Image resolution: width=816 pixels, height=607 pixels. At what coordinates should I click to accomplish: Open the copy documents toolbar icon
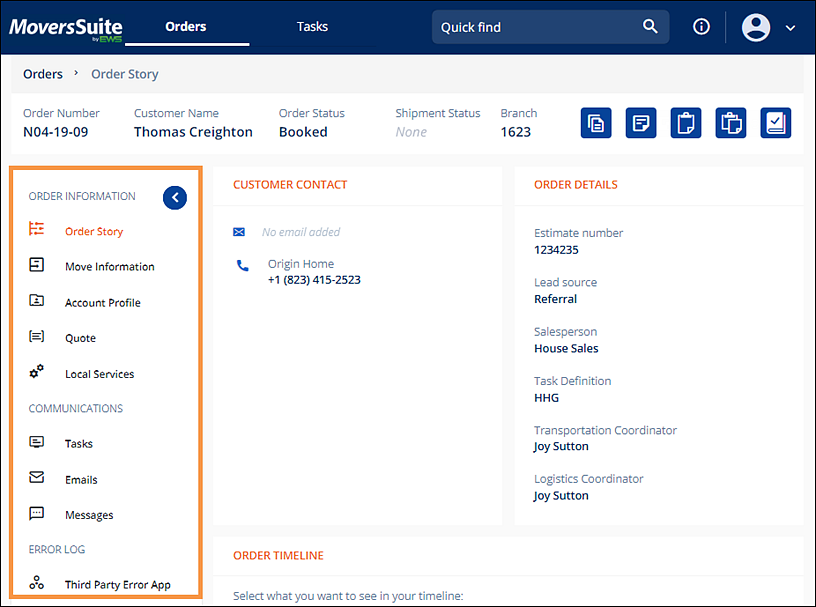coord(596,122)
